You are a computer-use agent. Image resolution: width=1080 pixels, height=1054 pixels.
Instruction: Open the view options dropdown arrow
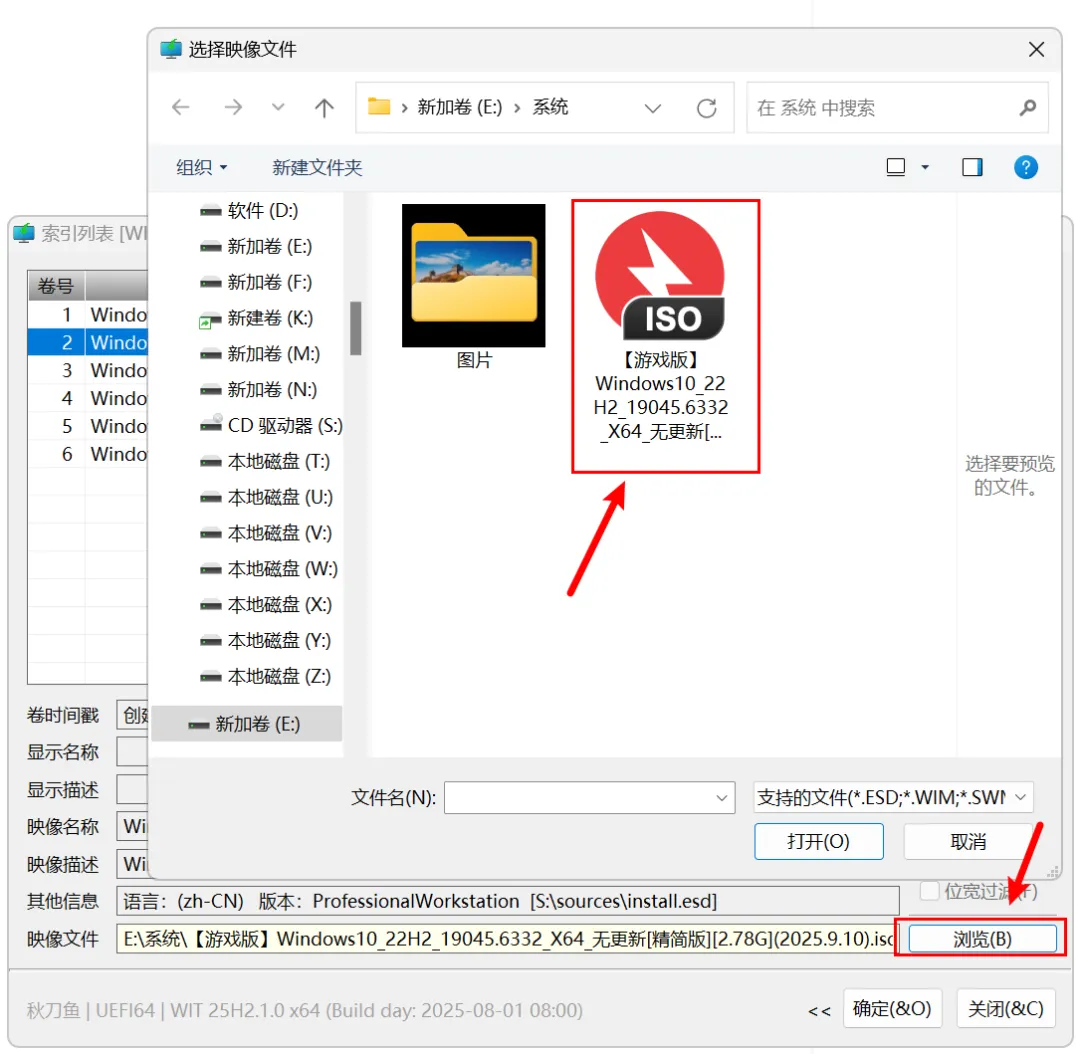(x=925, y=167)
